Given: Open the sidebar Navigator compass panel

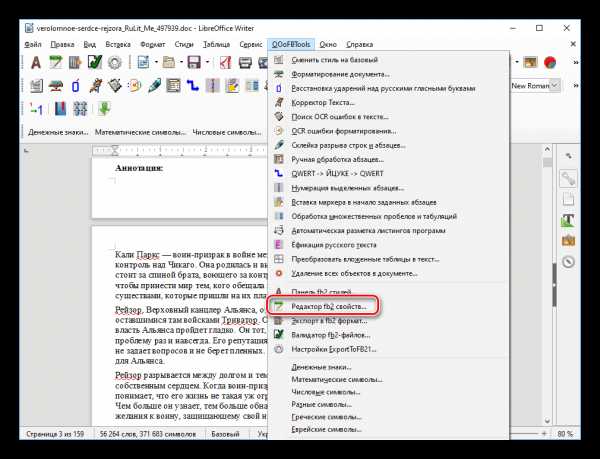Looking at the screenshot, I should pyautogui.click(x=568, y=262).
